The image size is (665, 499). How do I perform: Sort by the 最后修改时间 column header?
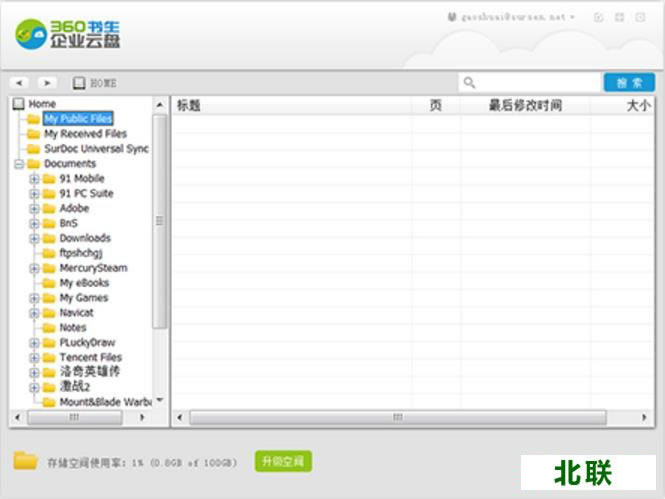coord(525,105)
